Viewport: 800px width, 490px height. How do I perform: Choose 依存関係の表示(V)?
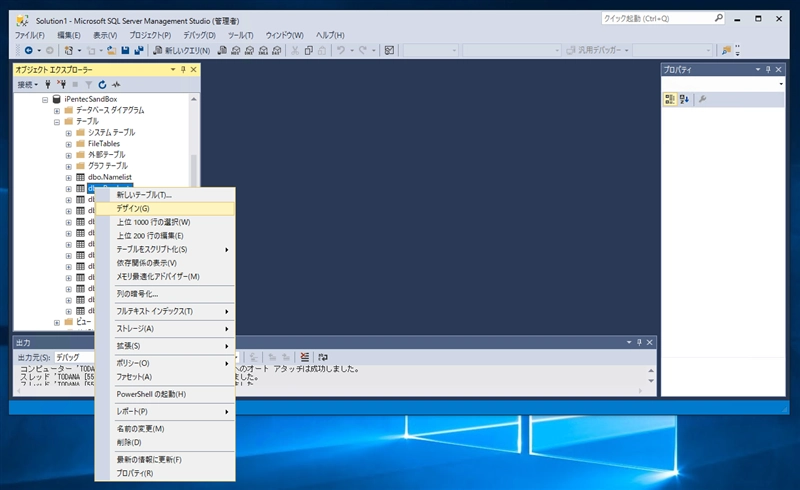165,263
